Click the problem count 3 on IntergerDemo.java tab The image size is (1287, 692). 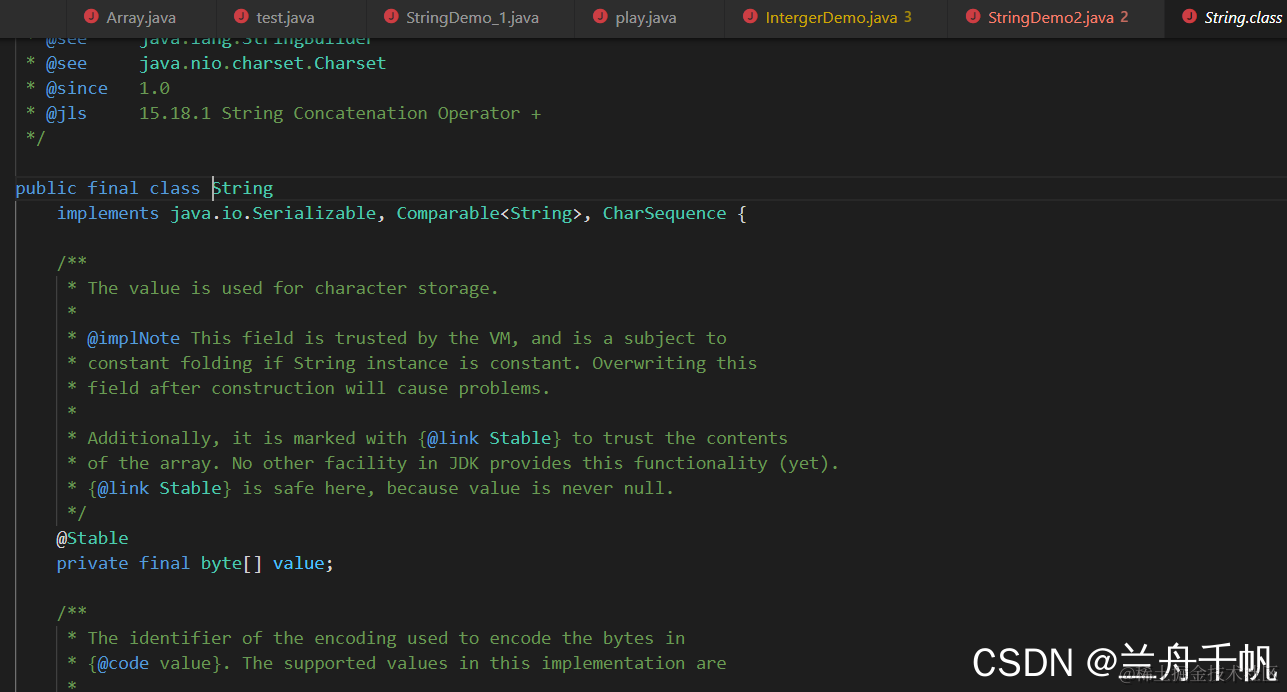(908, 17)
